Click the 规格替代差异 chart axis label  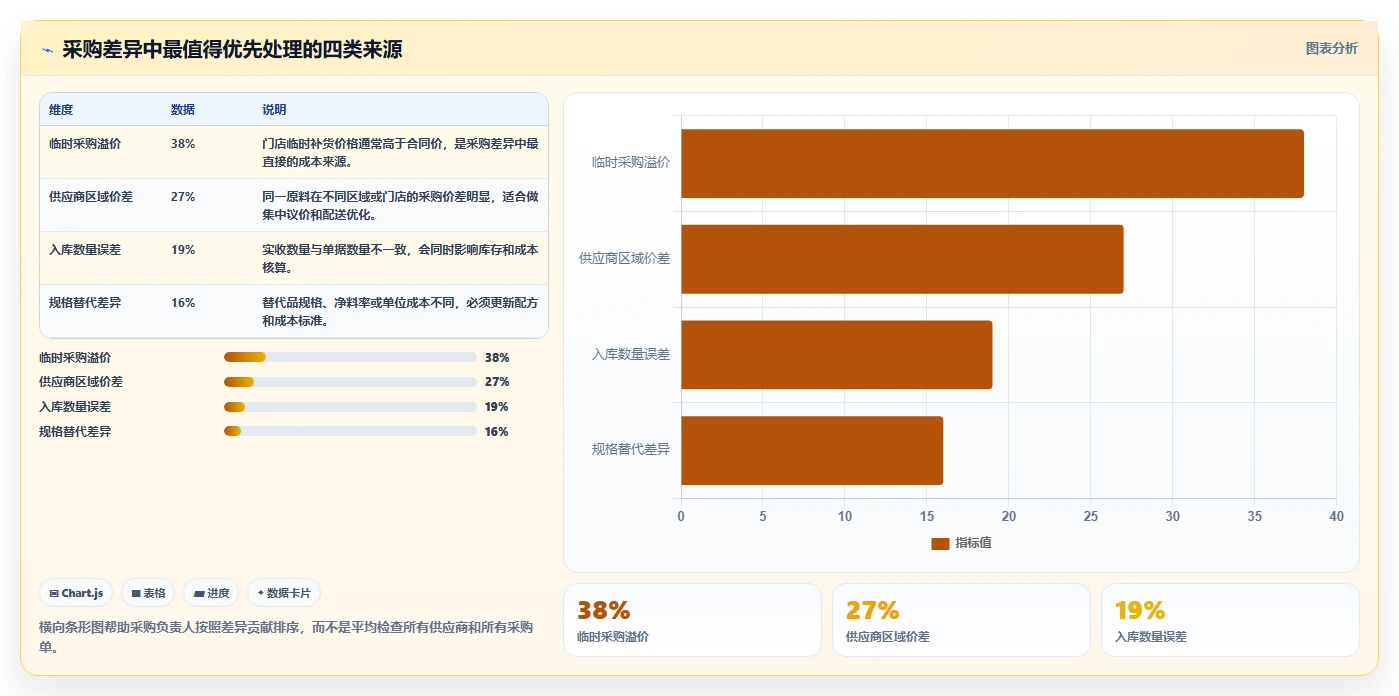coord(631,450)
